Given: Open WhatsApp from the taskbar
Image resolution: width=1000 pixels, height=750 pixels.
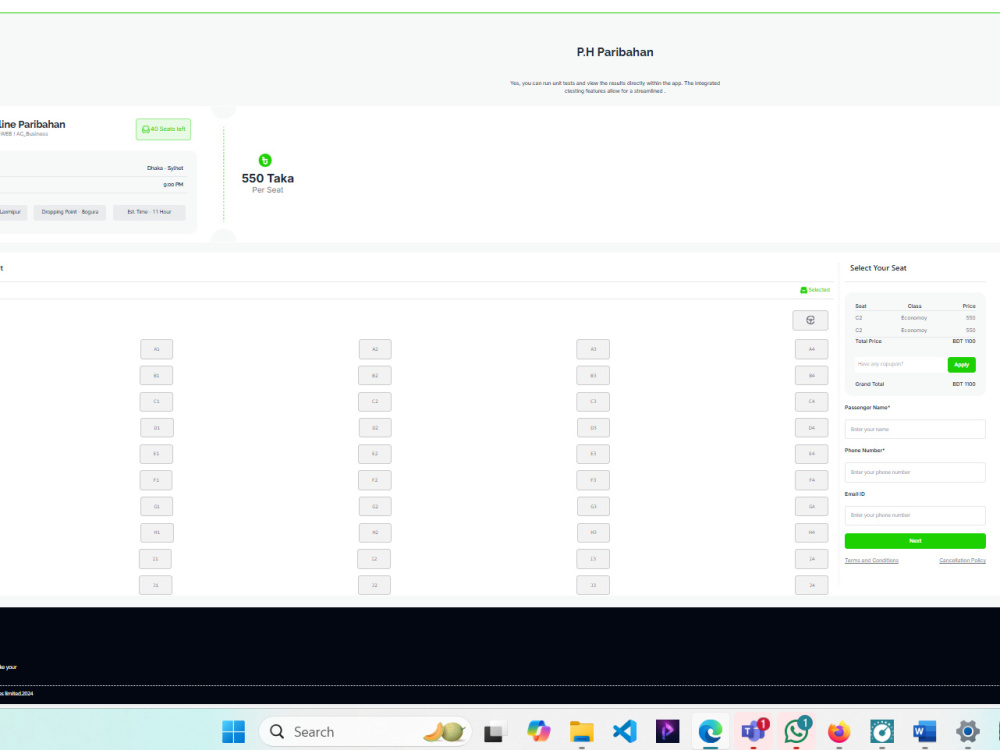Looking at the screenshot, I should click(797, 732).
